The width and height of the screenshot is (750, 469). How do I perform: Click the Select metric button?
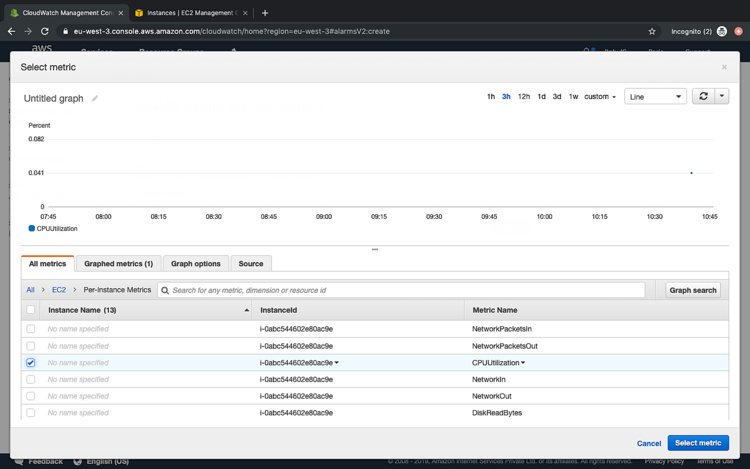pos(697,443)
